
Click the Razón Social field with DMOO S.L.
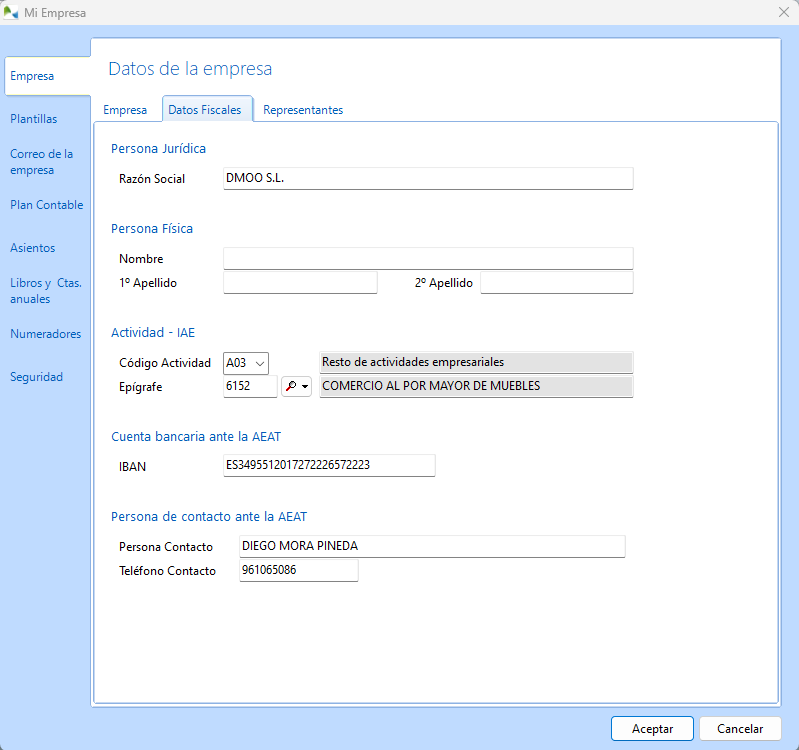point(428,178)
